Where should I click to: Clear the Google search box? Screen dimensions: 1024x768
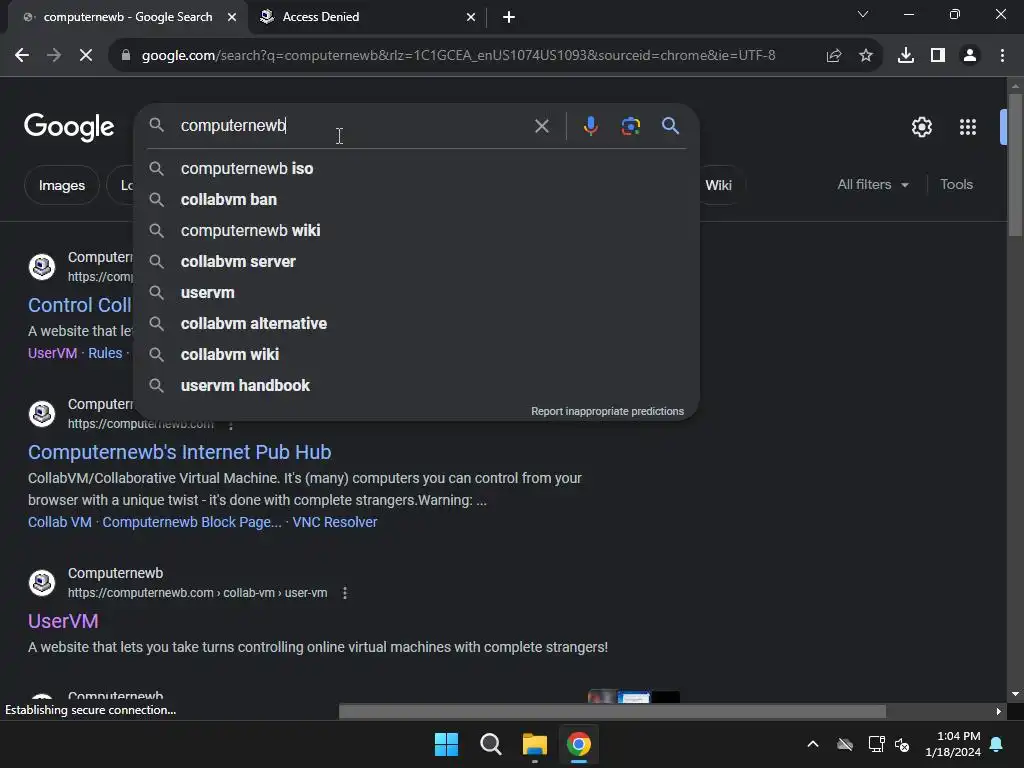pyautogui.click(x=541, y=126)
